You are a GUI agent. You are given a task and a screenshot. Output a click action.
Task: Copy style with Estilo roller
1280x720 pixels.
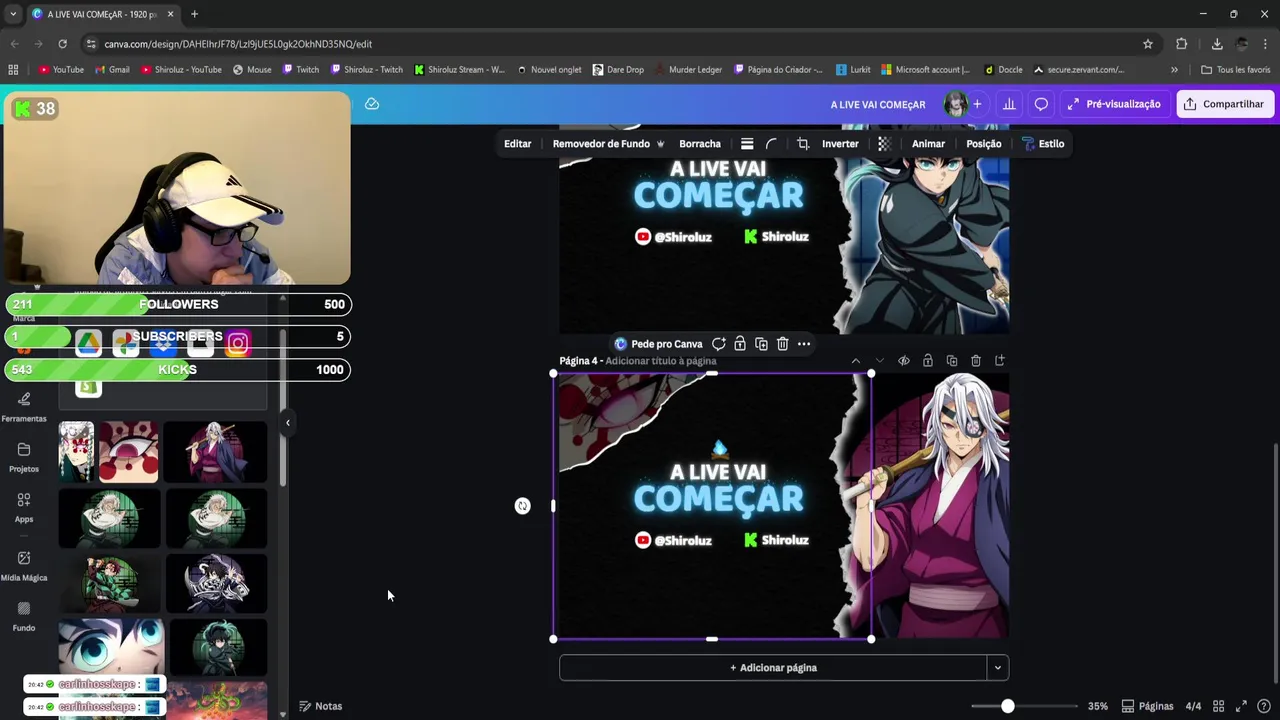(1043, 144)
